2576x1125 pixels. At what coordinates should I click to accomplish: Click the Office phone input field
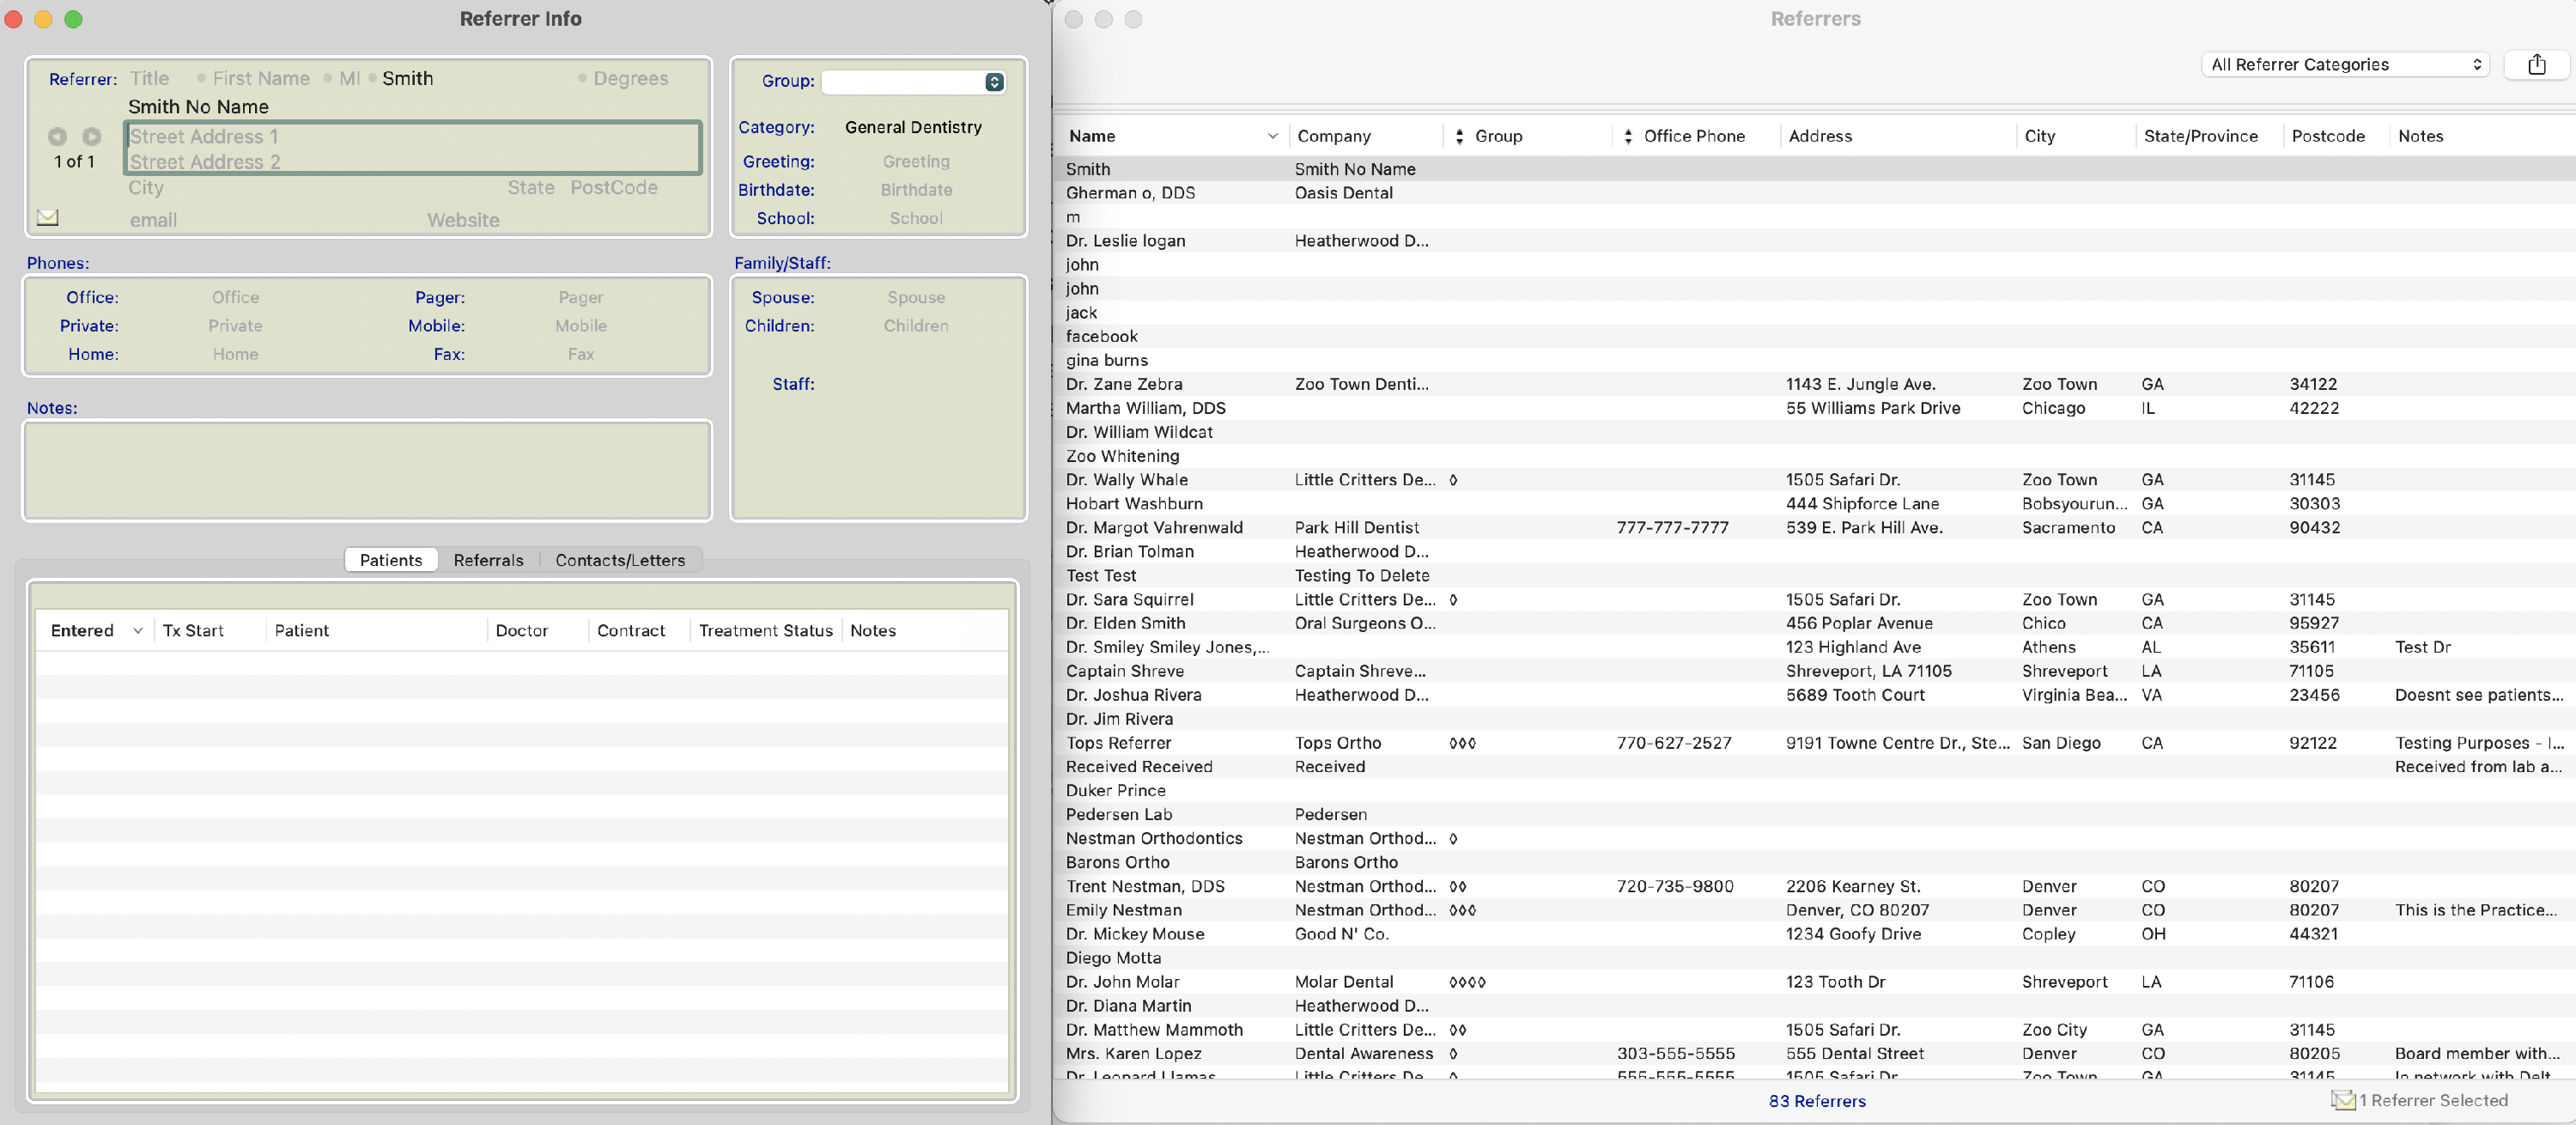point(236,298)
